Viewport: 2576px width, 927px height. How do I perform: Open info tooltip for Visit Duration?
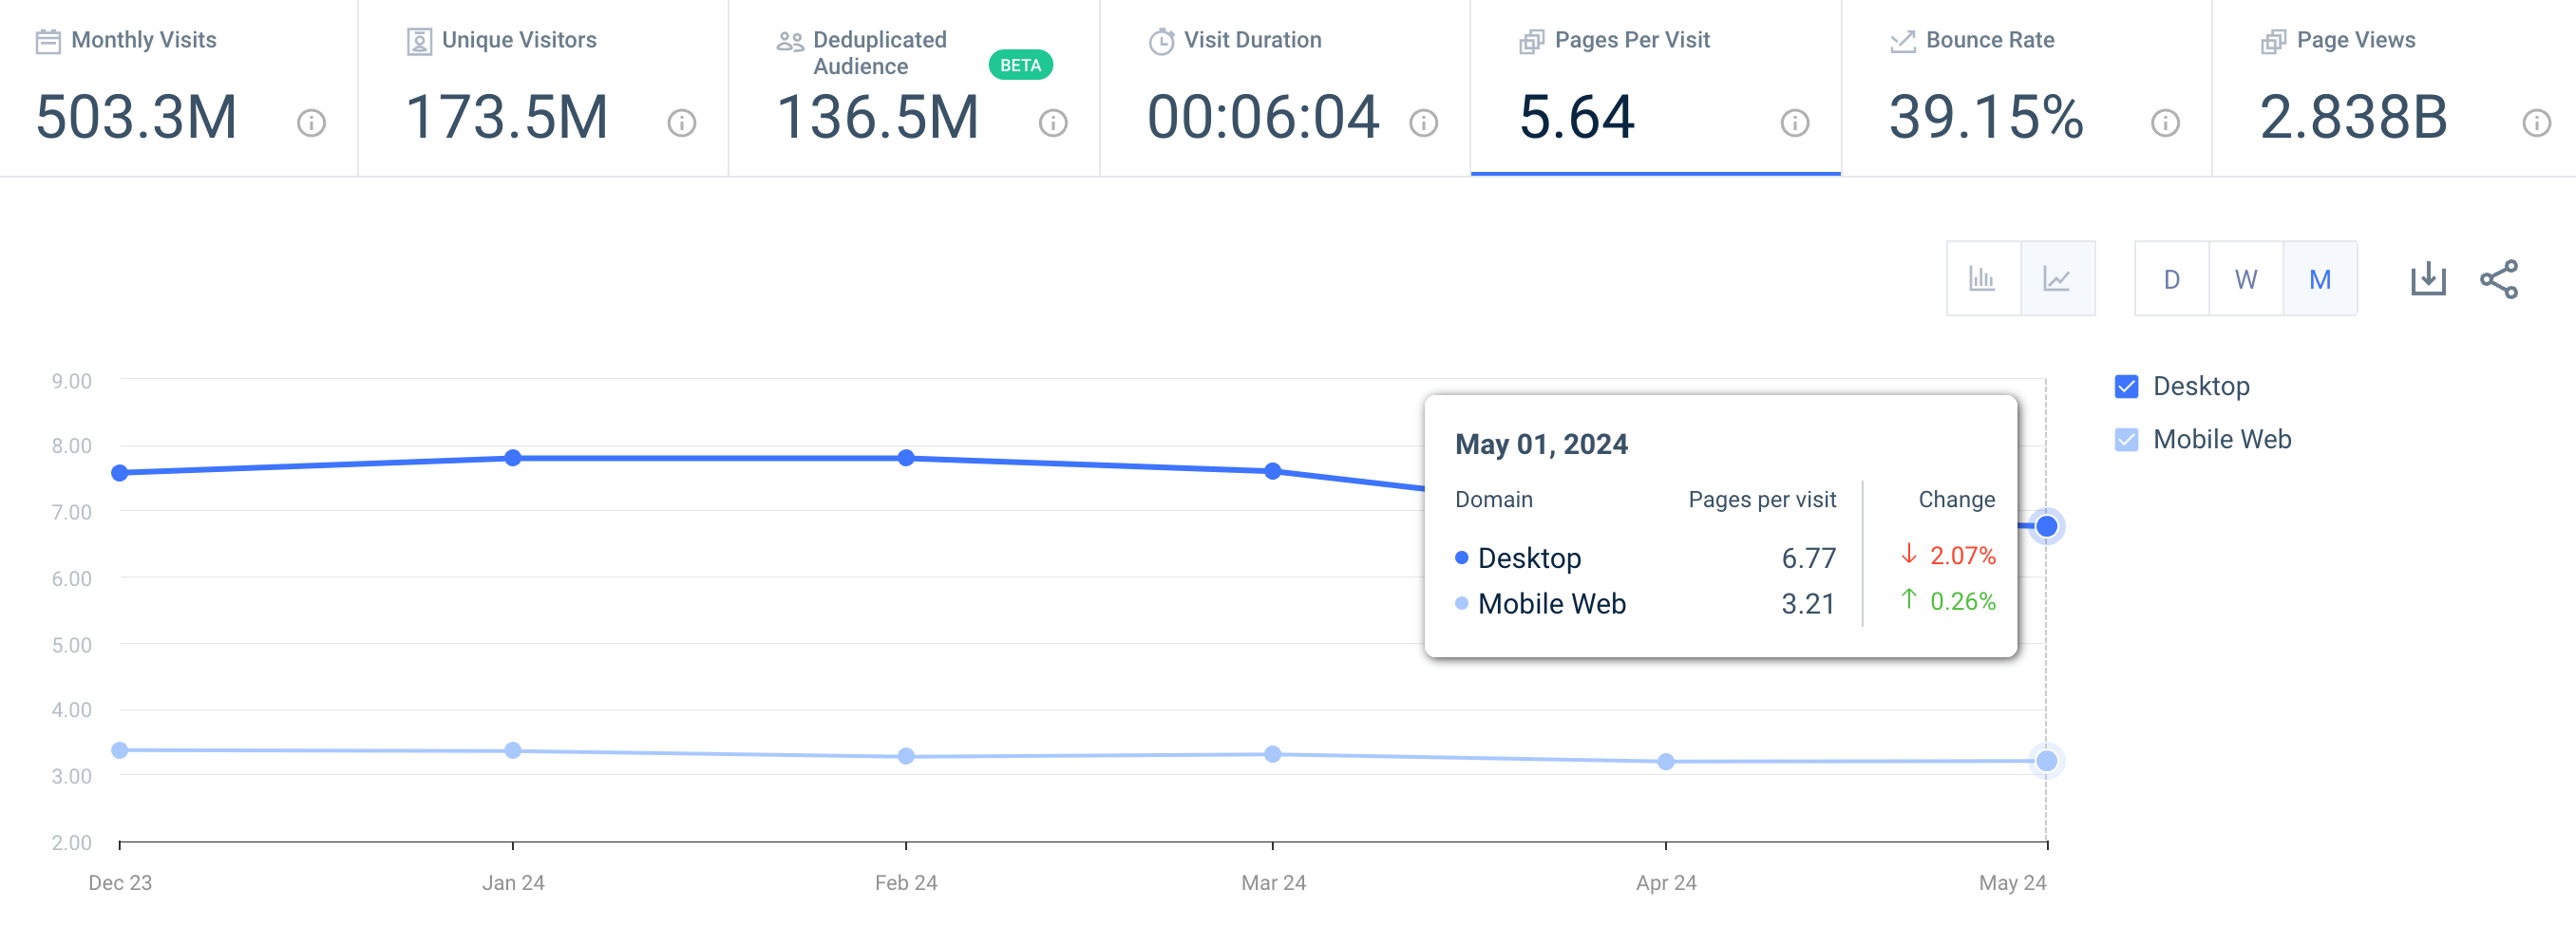[x=1423, y=123]
